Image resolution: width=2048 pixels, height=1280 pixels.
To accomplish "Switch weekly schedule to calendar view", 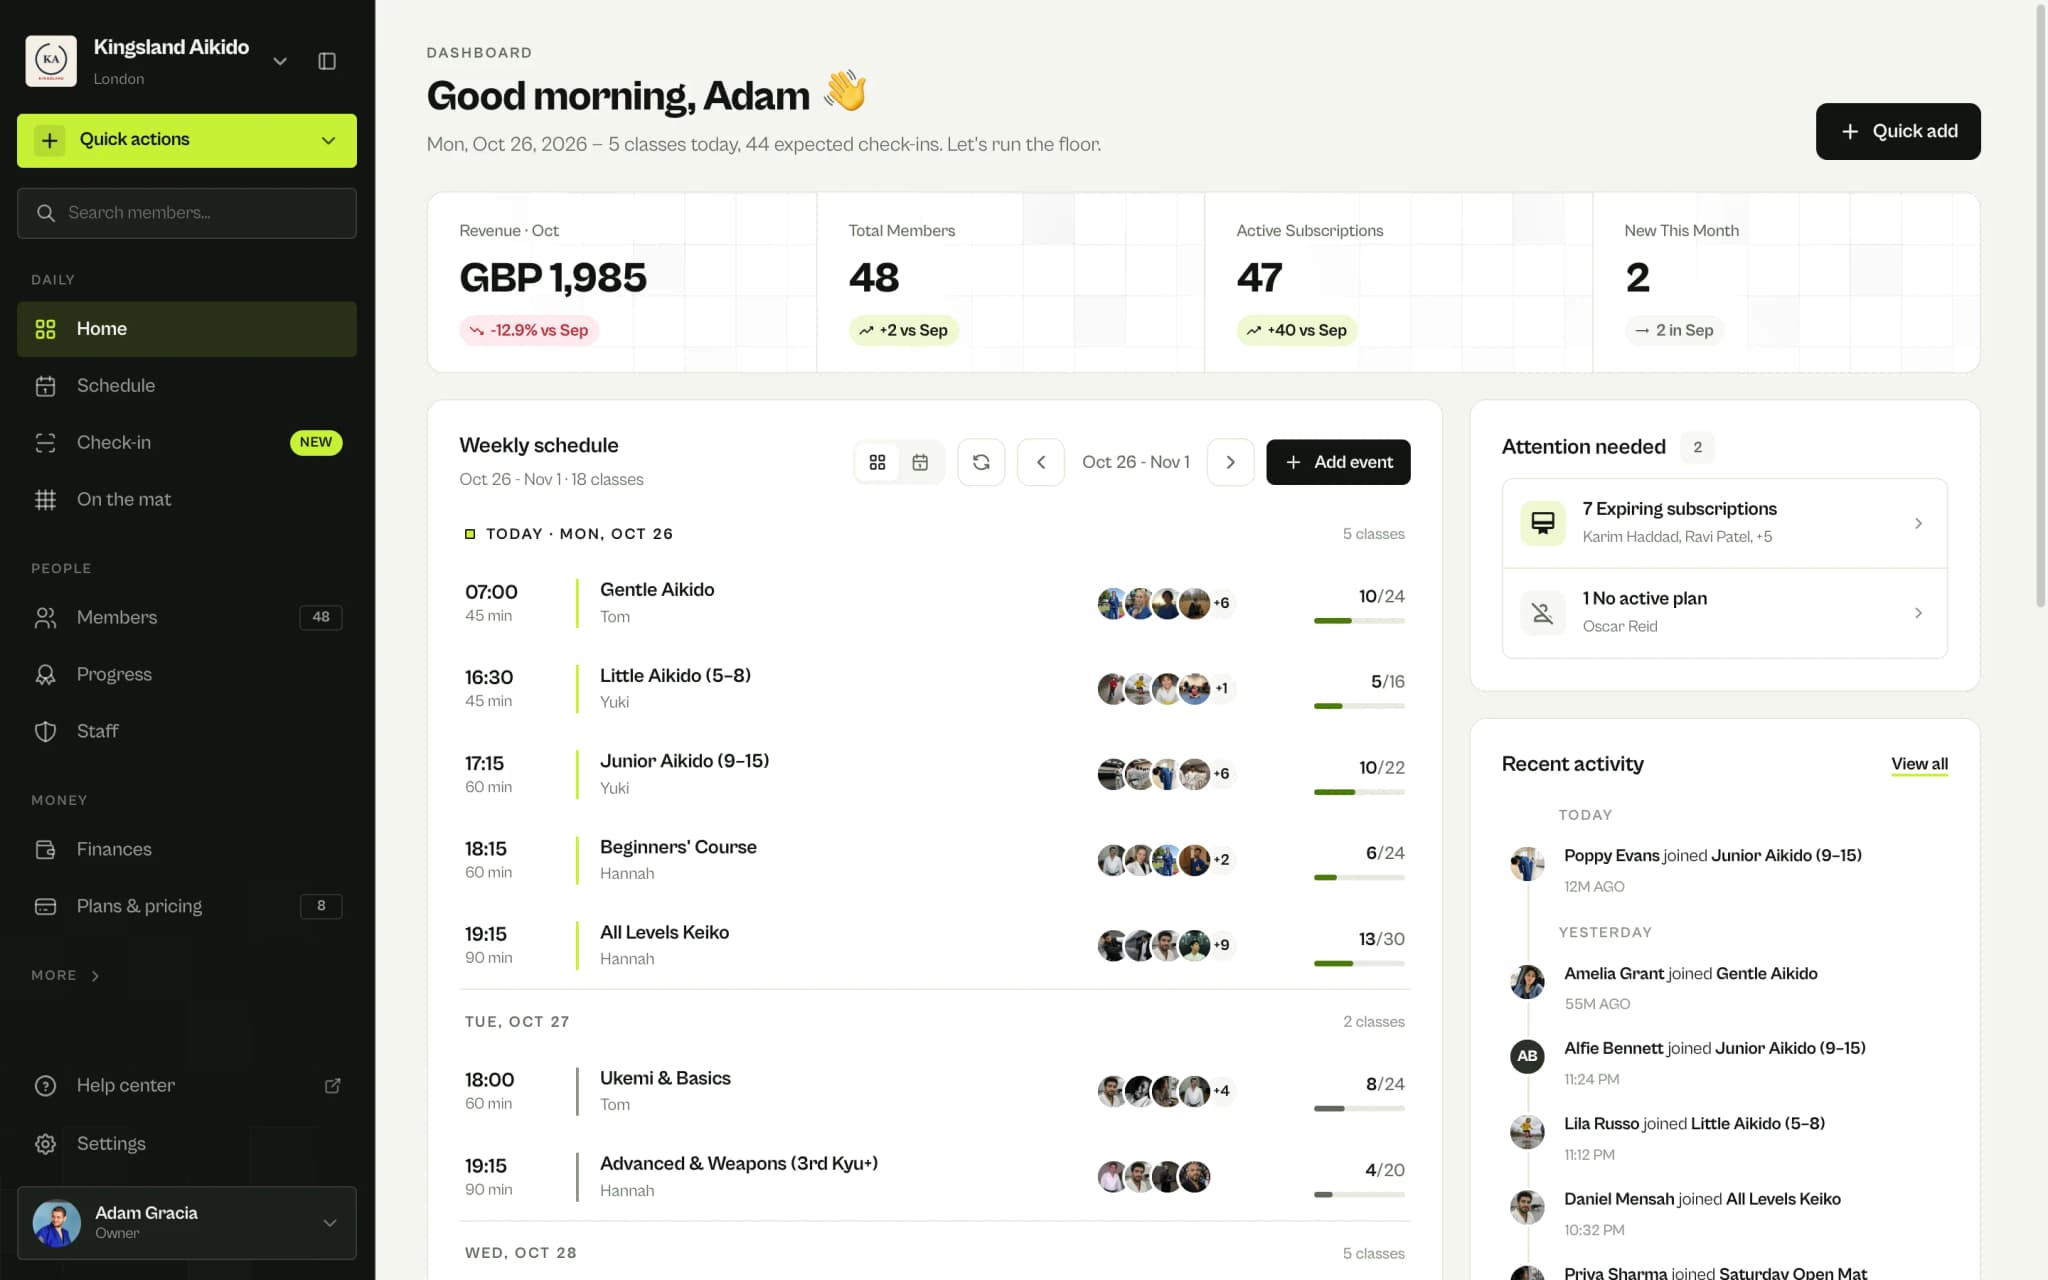I will click(920, 462).
